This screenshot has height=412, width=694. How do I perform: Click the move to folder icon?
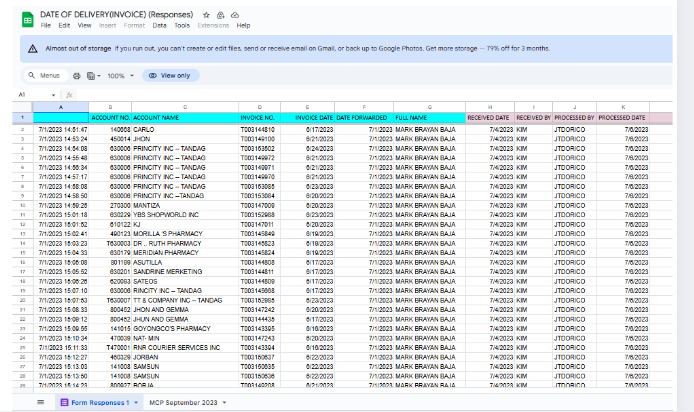tap(219, 16)
